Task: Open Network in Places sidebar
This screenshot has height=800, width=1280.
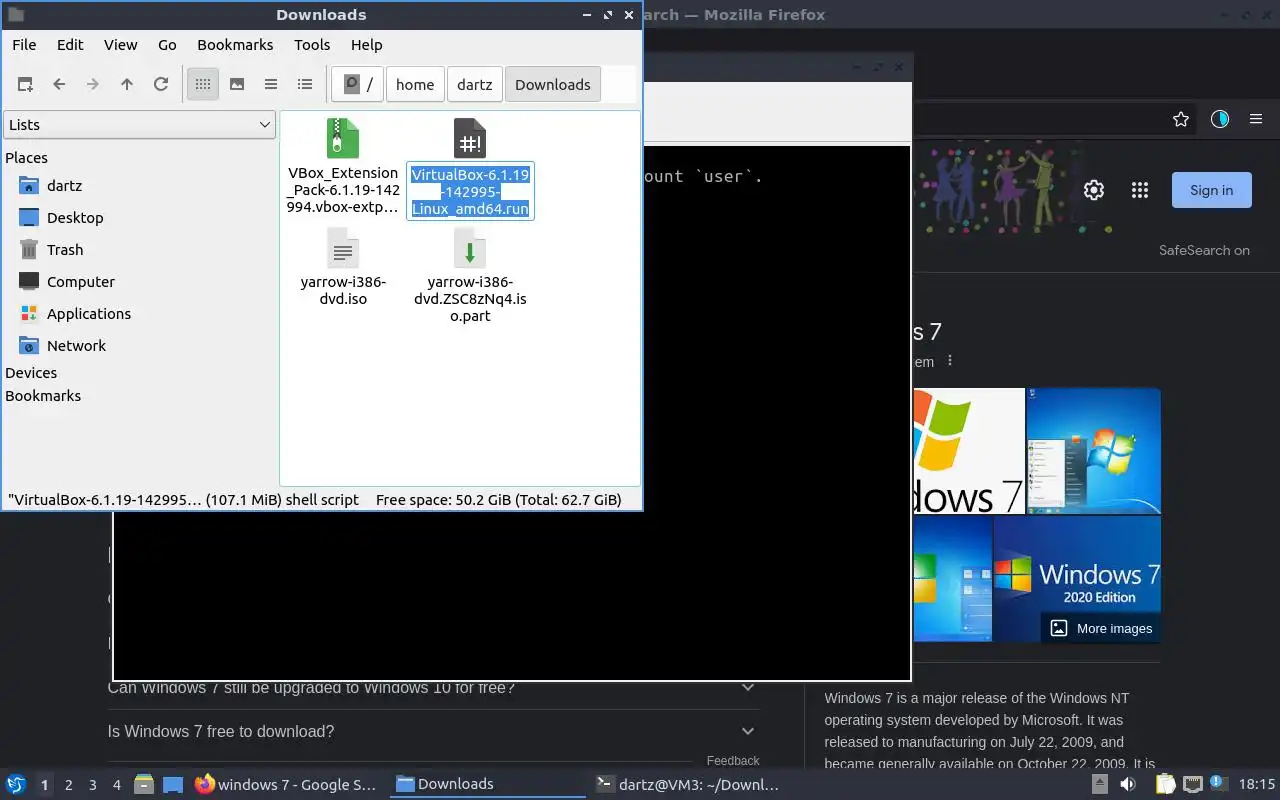Action: coord(76,346)
